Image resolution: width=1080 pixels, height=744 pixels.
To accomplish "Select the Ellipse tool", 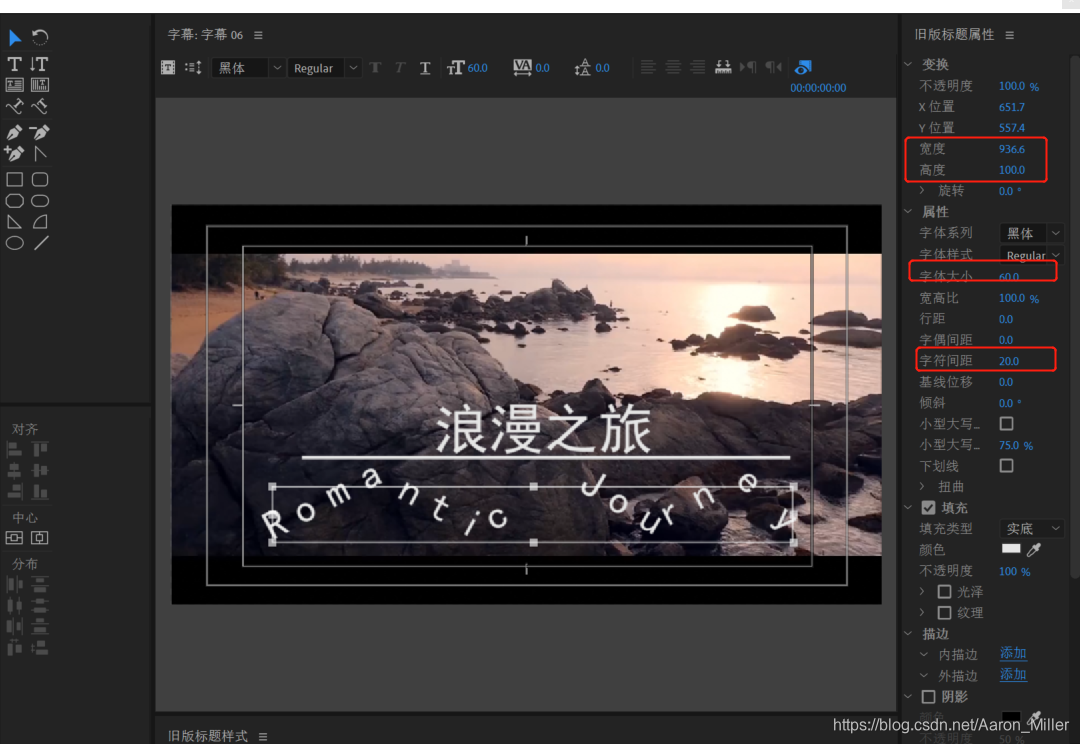I will (14, 242).
